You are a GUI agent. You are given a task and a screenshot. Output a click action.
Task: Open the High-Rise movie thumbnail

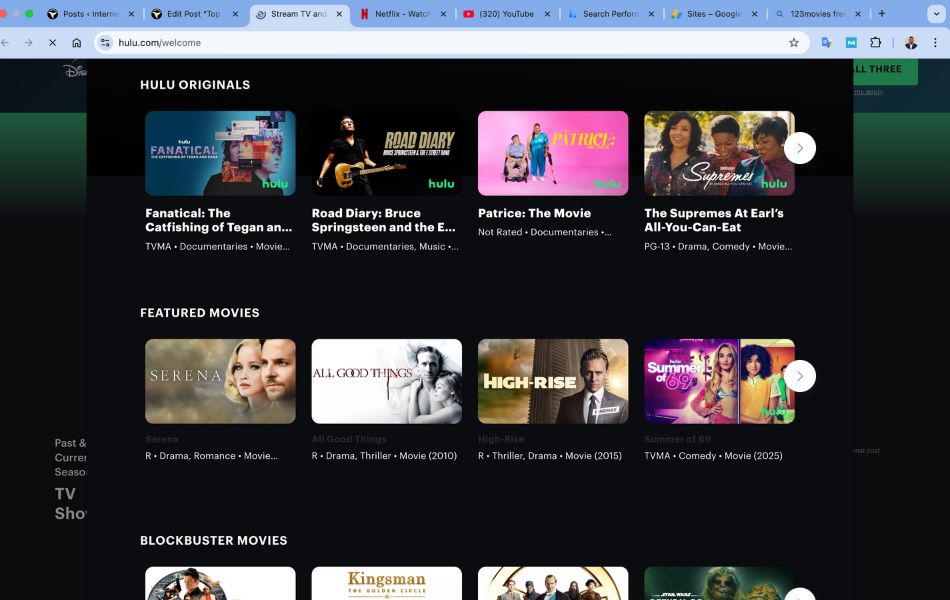pos(553,381)
